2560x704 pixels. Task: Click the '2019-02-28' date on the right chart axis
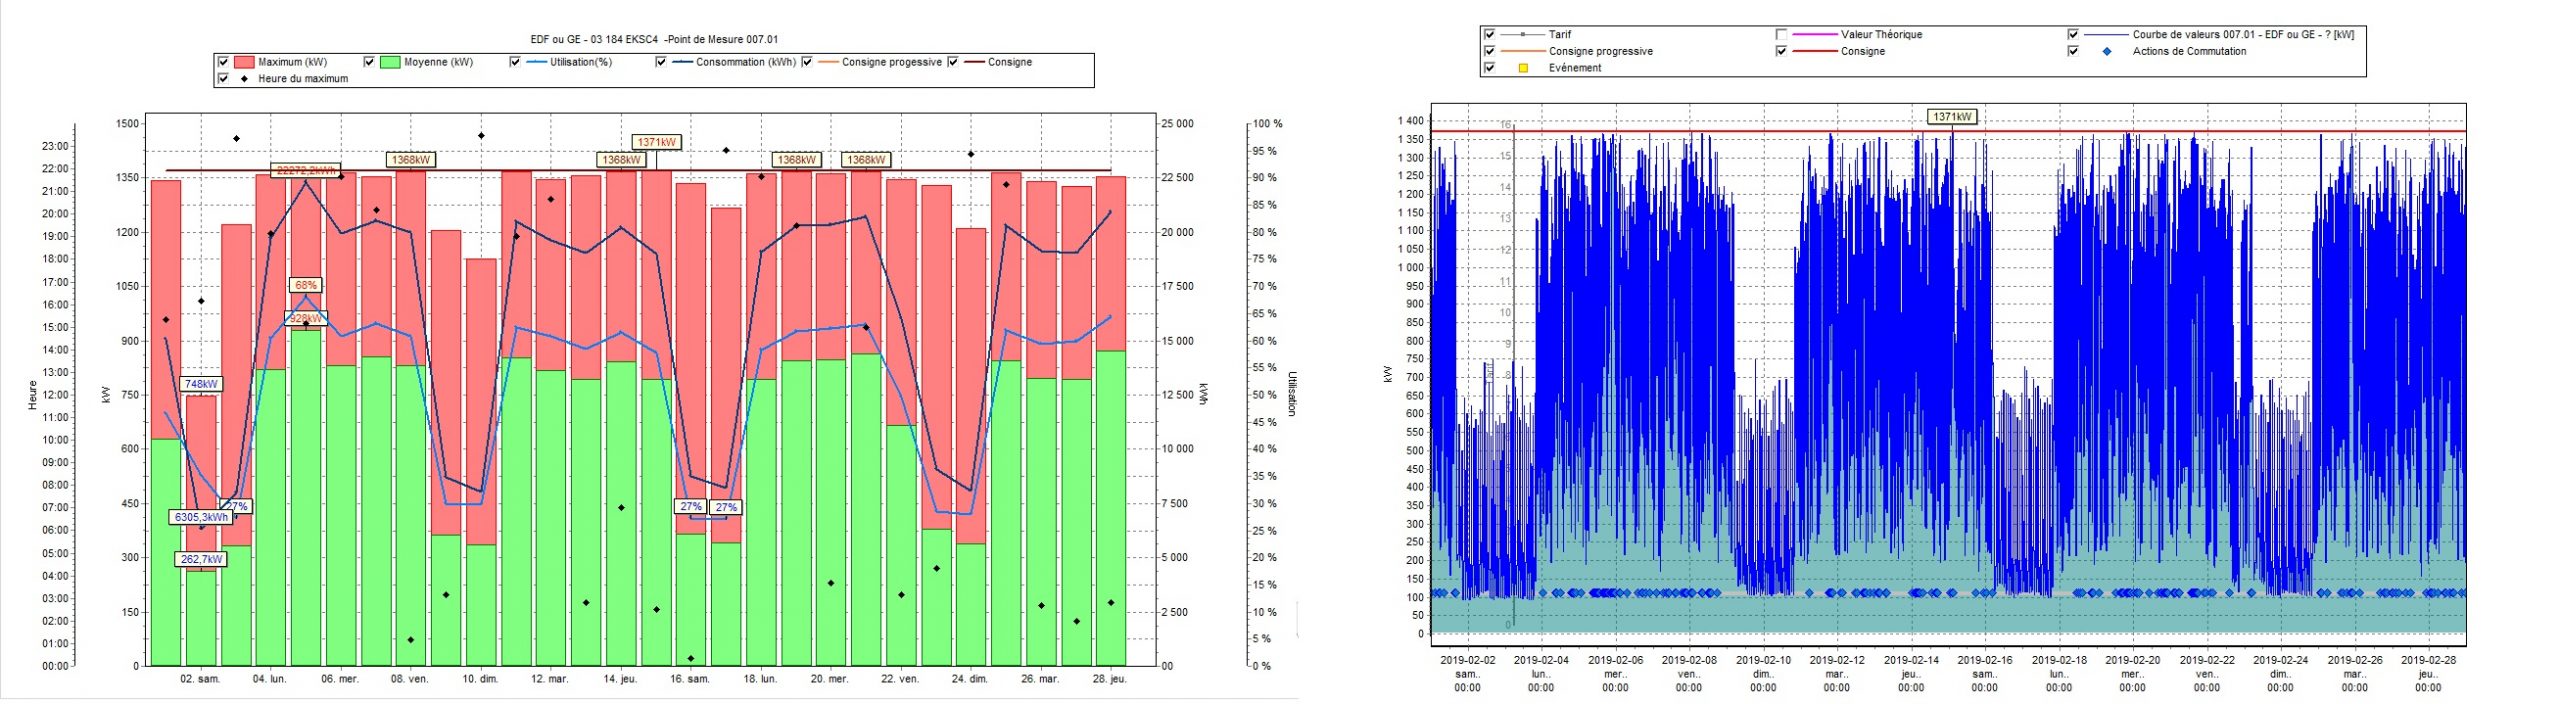[x=2428, y=660]
